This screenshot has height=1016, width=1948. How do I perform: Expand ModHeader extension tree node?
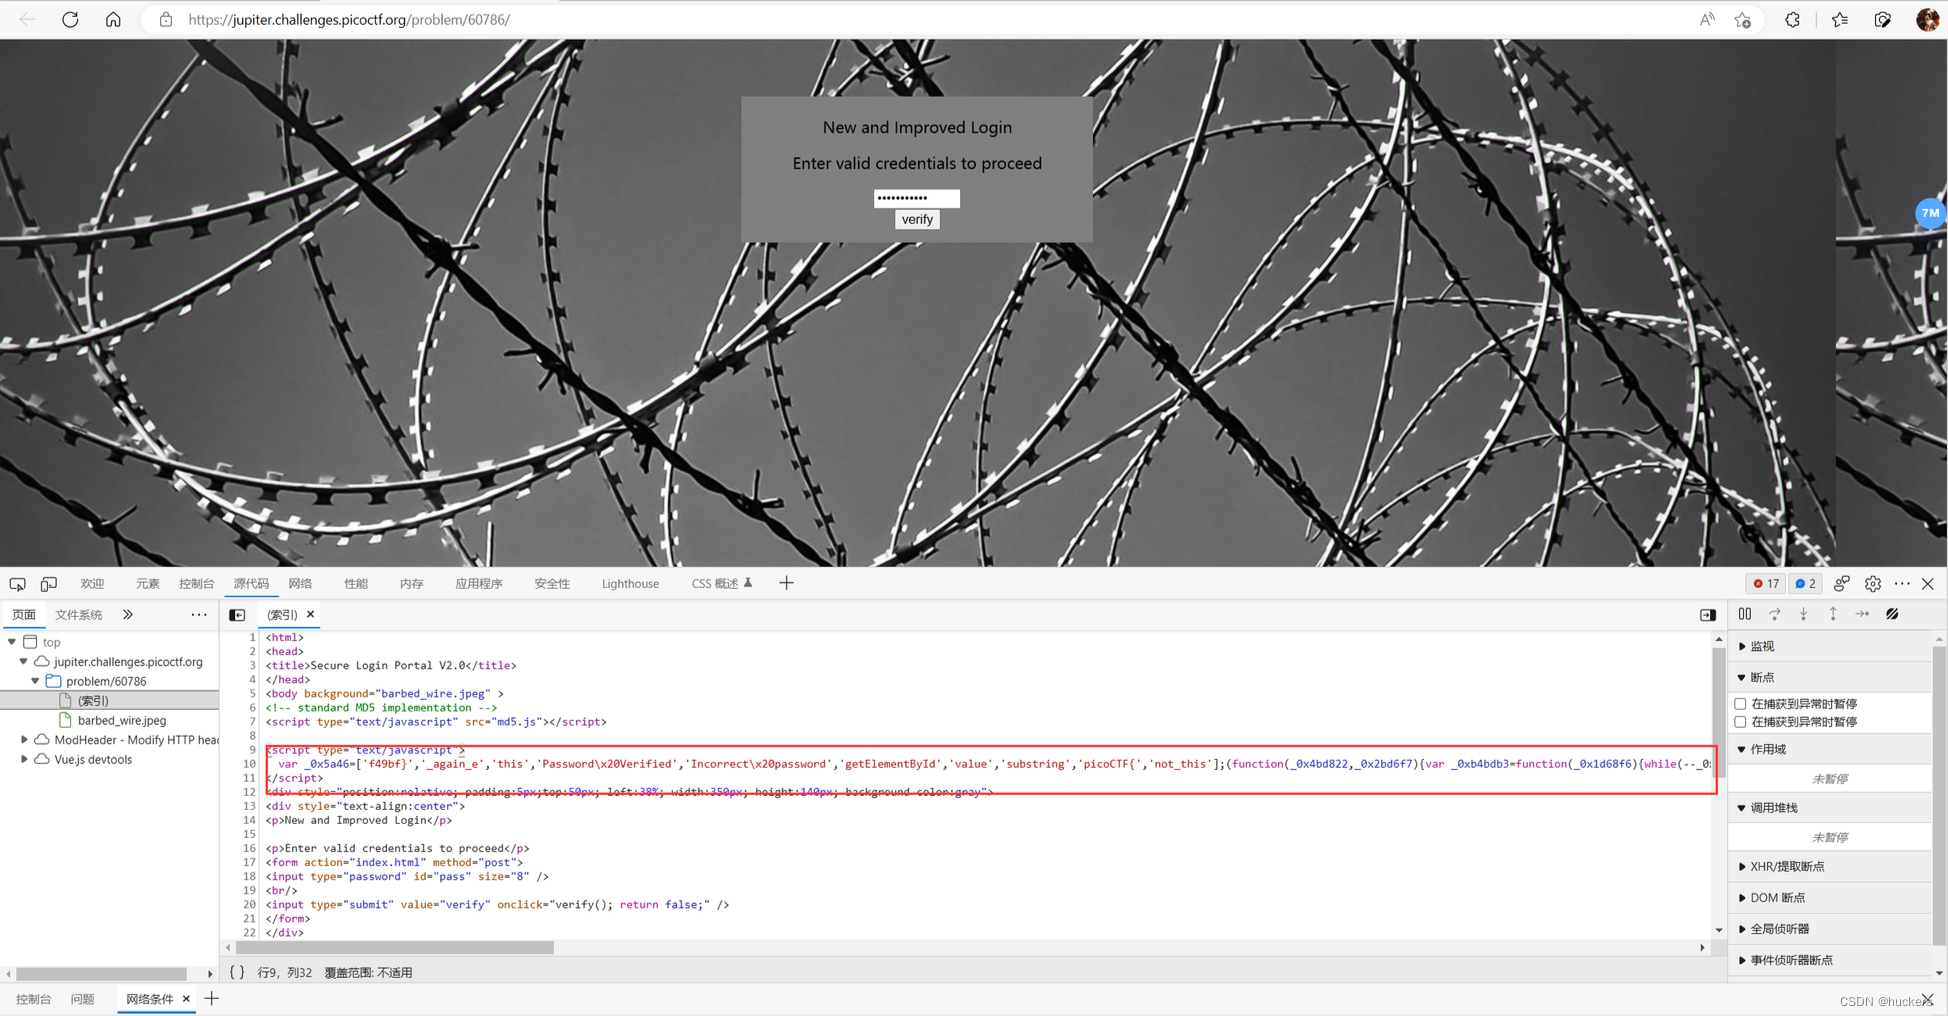point(24,740)
